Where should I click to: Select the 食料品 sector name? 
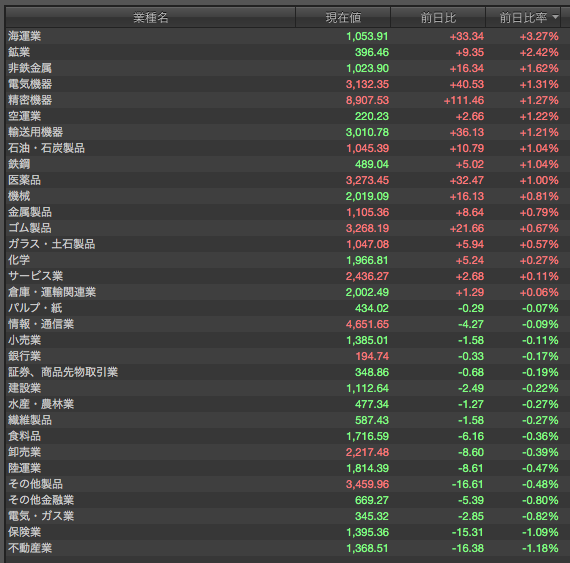tap(25, 436)
